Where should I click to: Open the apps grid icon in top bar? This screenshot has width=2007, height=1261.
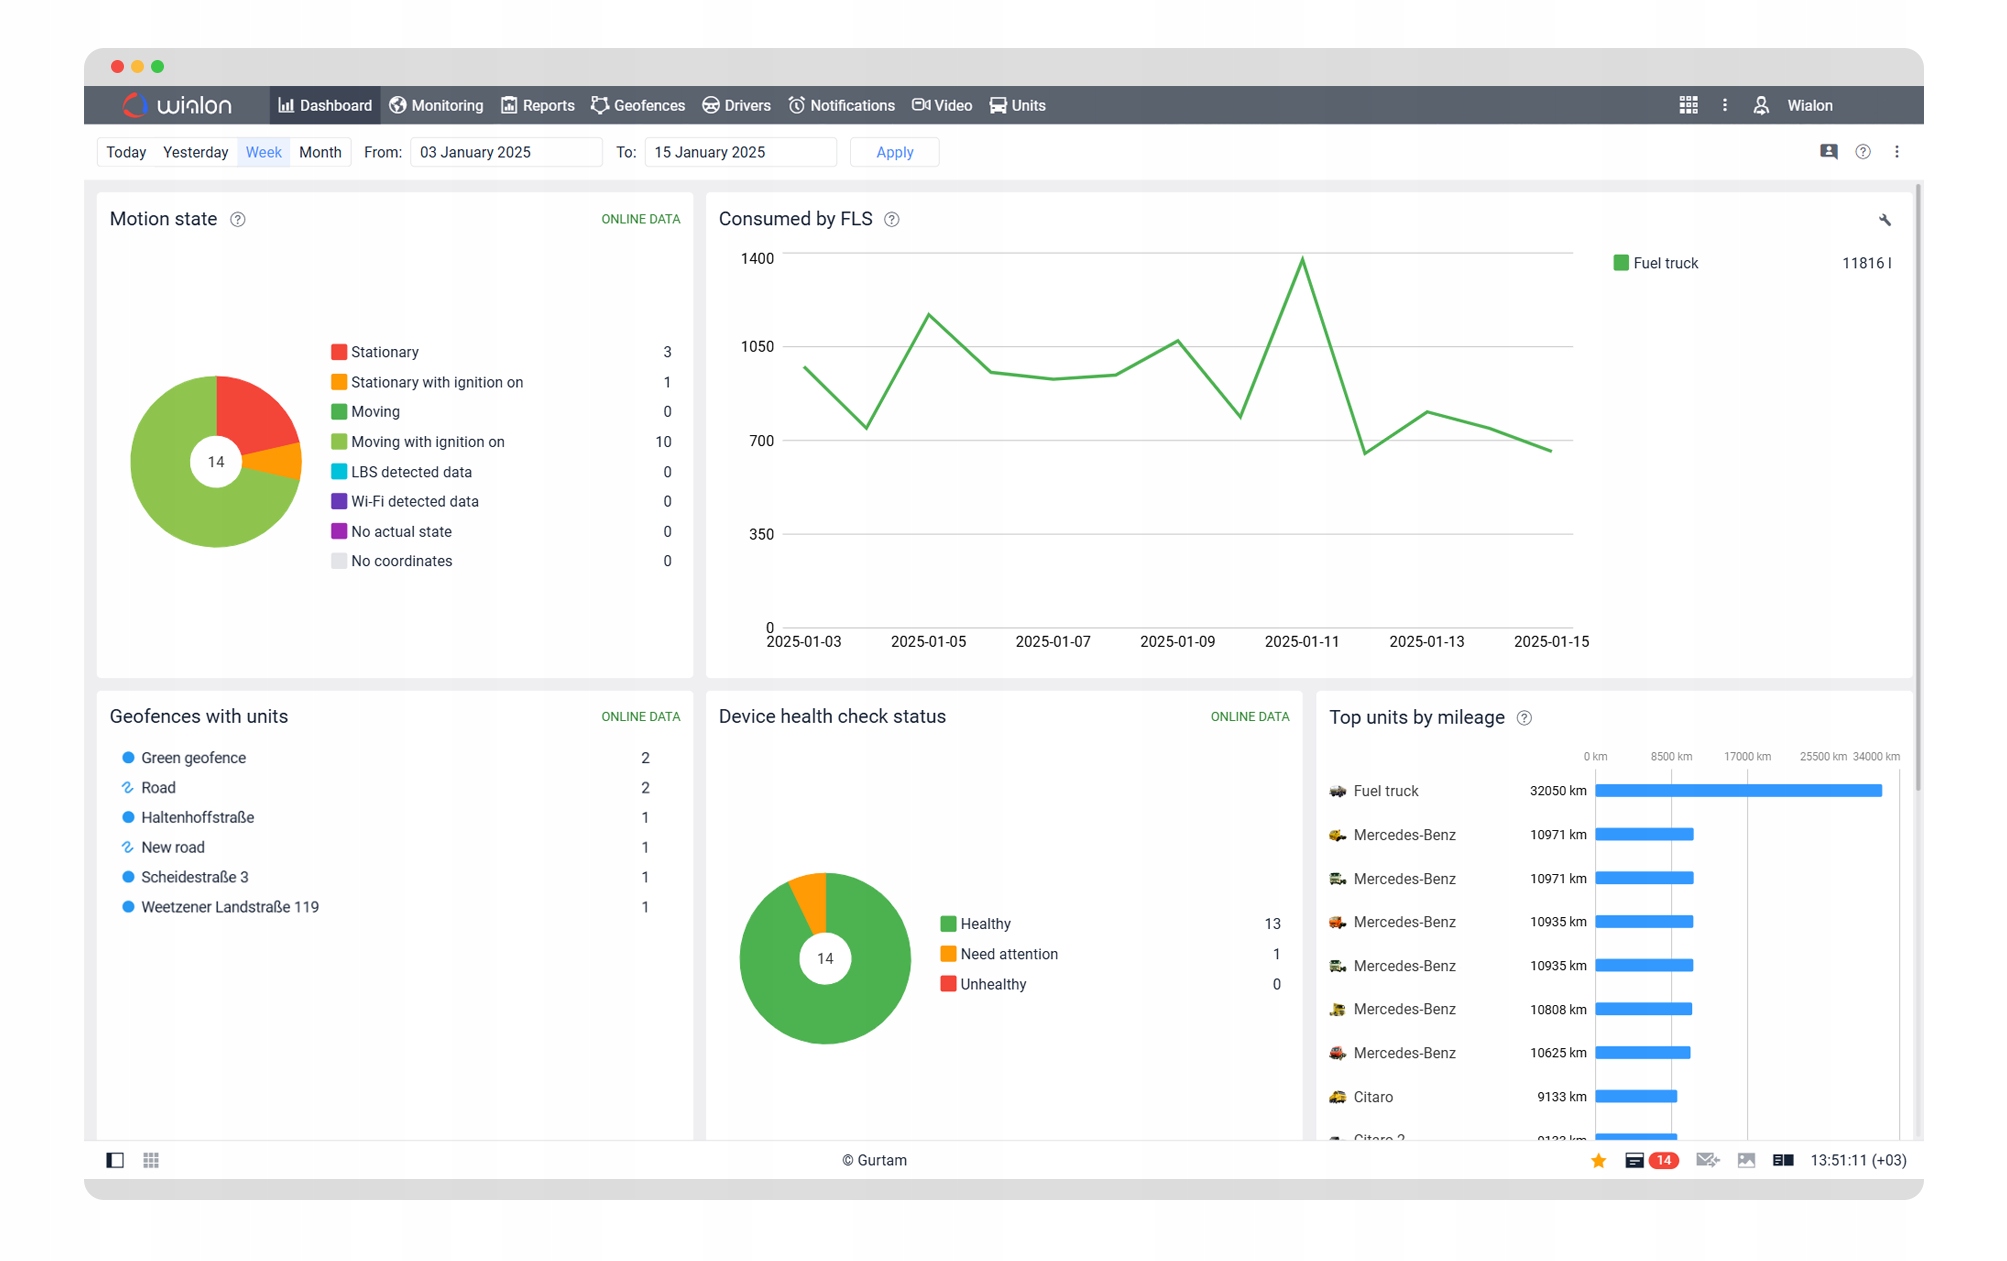(1688, 105)
